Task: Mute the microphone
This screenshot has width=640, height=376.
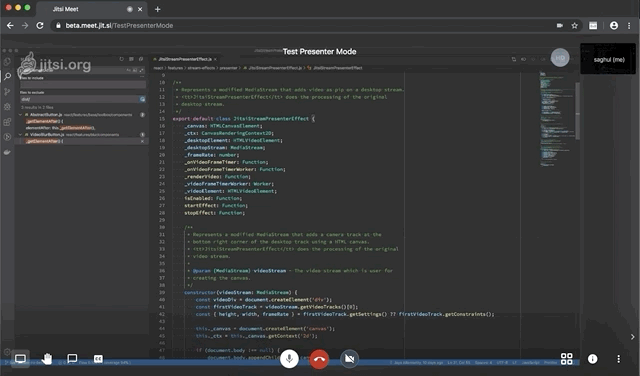Action: click(289, 359)
